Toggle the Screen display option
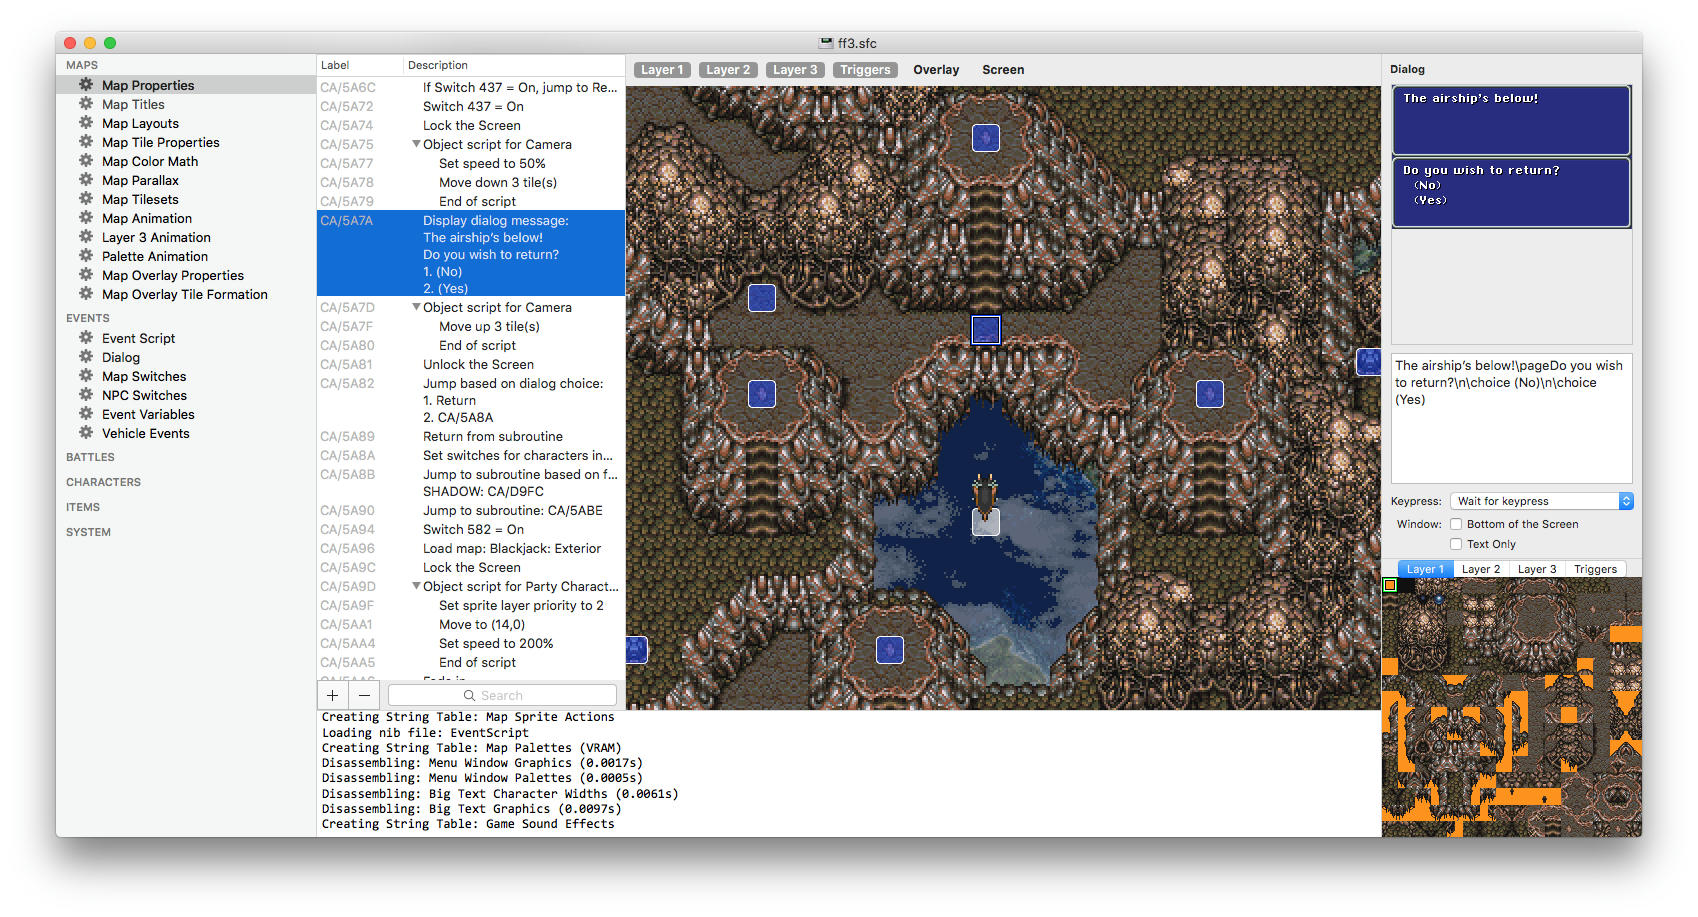Viewport: 1698px width, 917px height. (x=1003, y=70)
